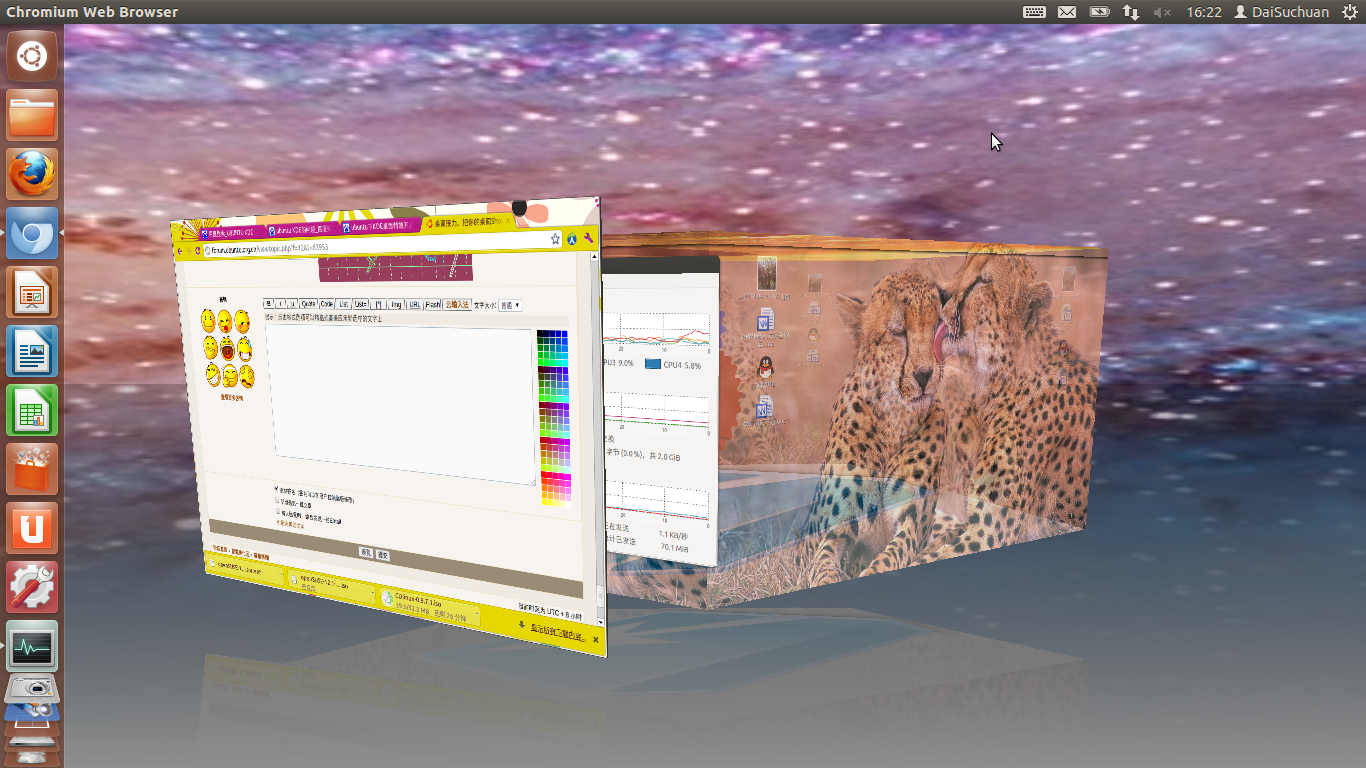The image size is (1366, 768).
Task: Open the image thumbnail file on the desktop
Action: [767, 273]
